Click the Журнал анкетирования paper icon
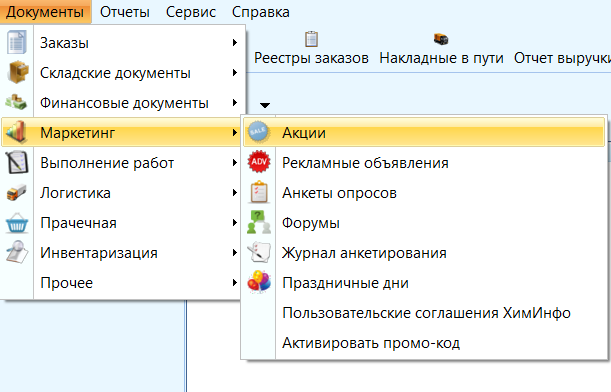This screenshot has width=611, height=392. click(x=259, y=252)
